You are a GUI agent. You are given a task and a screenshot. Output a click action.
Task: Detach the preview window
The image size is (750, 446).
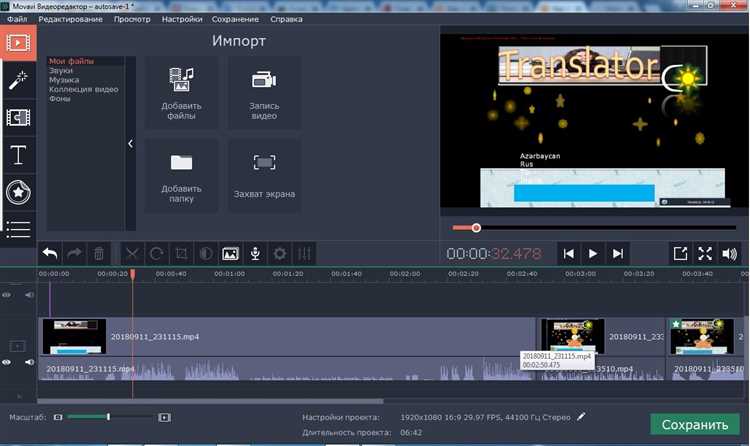[680, 254]
